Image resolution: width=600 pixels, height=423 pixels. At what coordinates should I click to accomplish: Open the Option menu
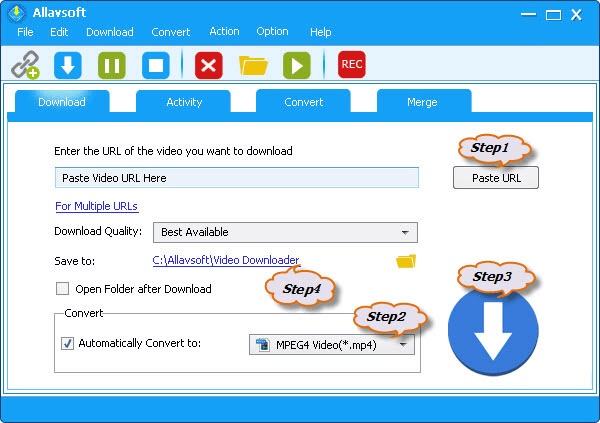272,31
